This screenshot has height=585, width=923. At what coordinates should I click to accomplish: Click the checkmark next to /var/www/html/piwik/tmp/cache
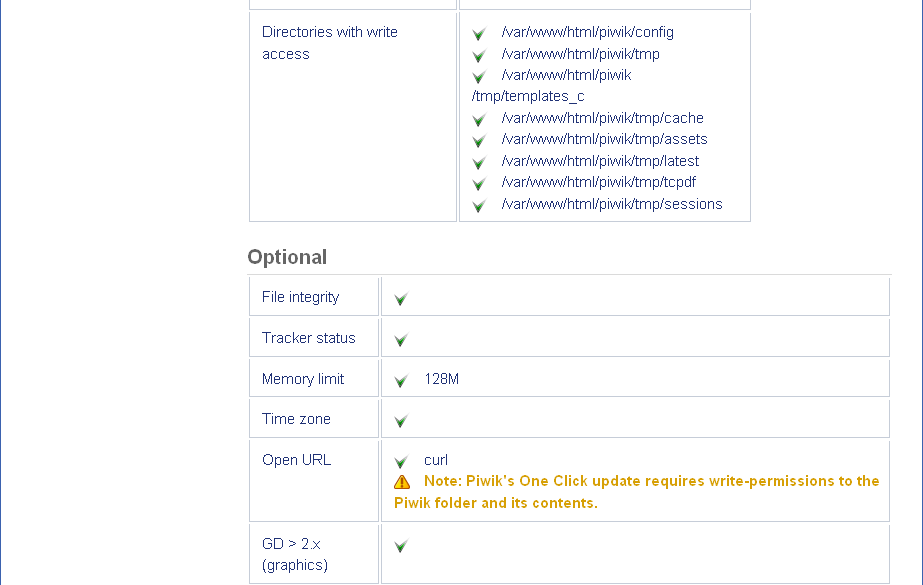(x=479, y=120)
